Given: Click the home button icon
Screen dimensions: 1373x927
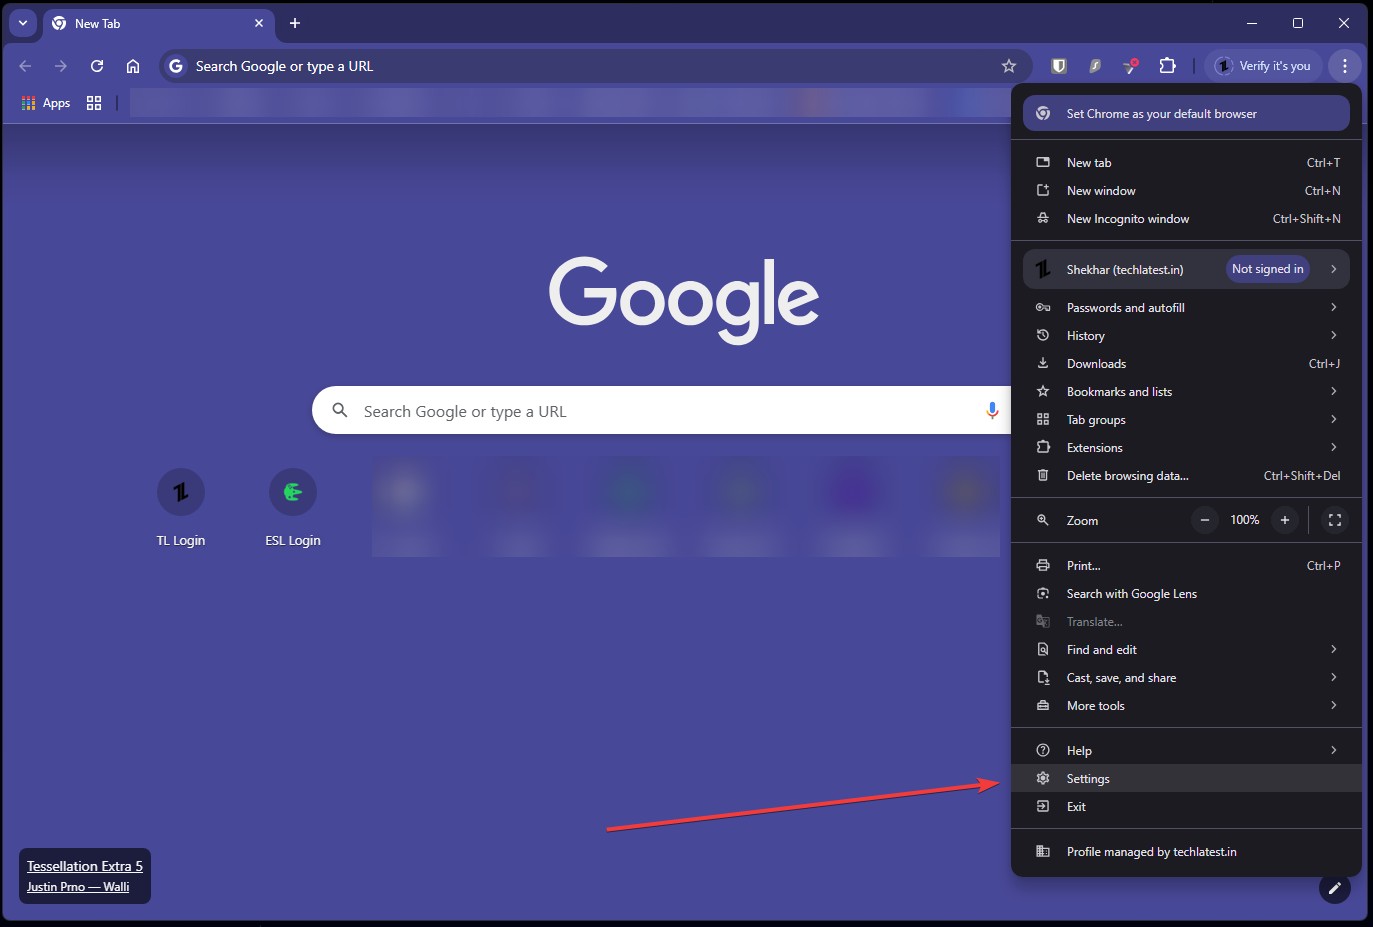Looking at the screenshot, I should [133, 65].
